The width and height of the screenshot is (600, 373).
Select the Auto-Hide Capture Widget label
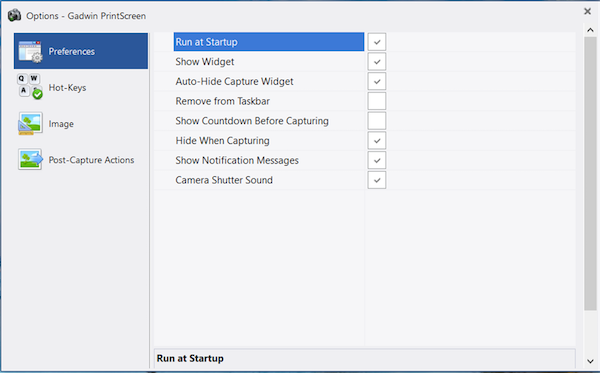pyautogui.click(x=234, y=81)
